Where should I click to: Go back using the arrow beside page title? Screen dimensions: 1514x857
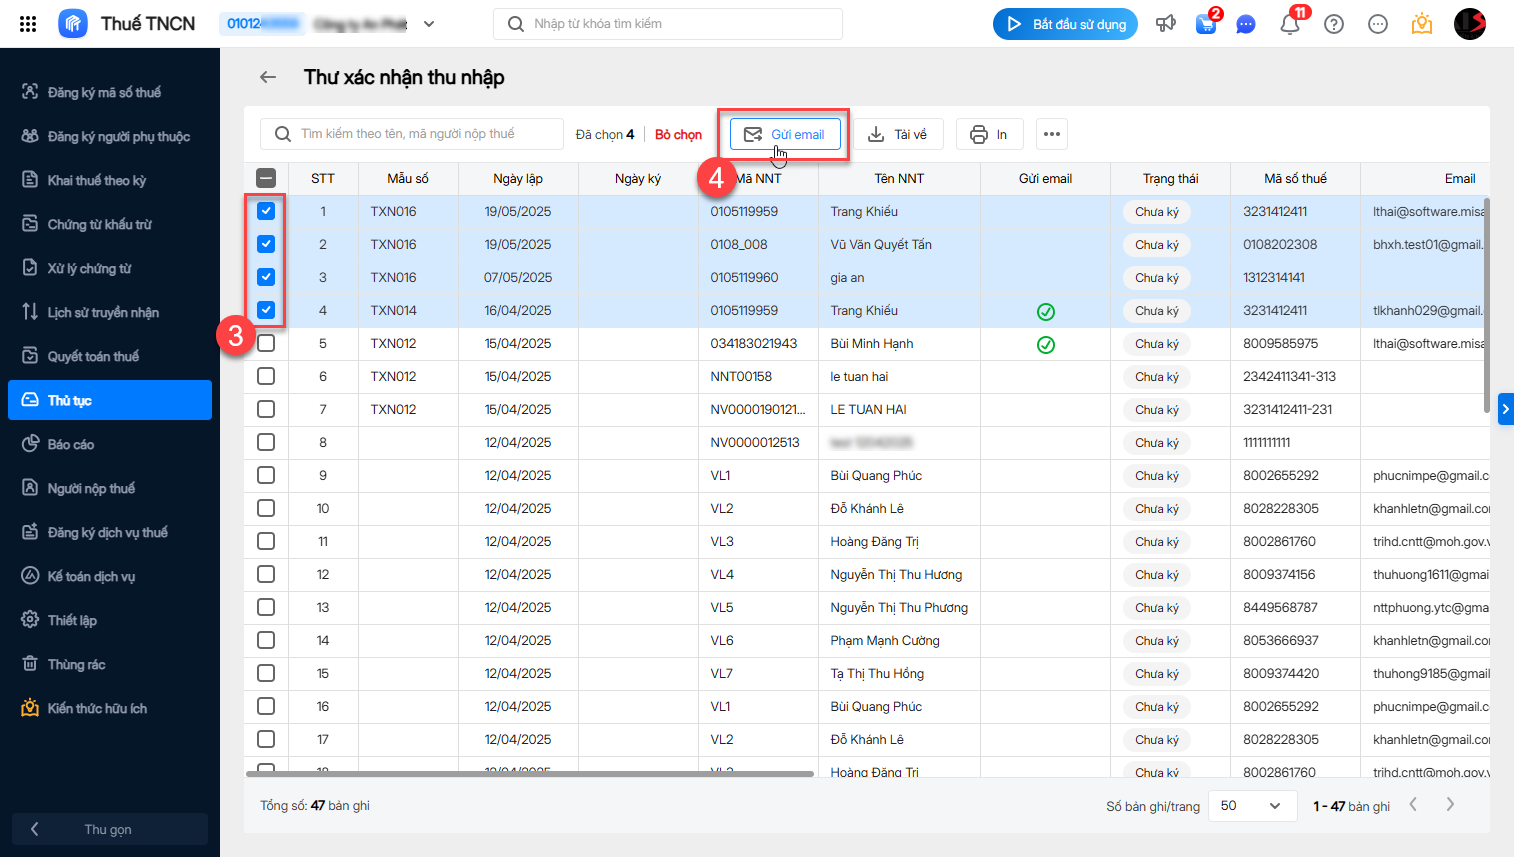pyautogui.click(x=268, y=77)
